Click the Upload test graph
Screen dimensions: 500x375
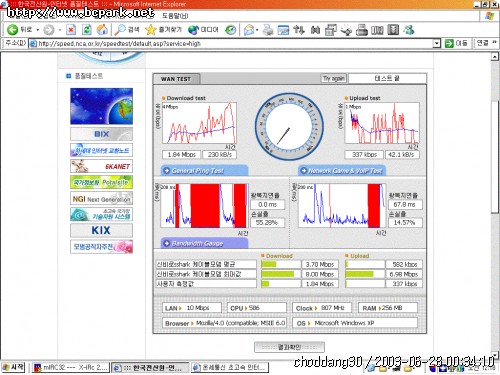pyautogui.click(x=382, y=123)
